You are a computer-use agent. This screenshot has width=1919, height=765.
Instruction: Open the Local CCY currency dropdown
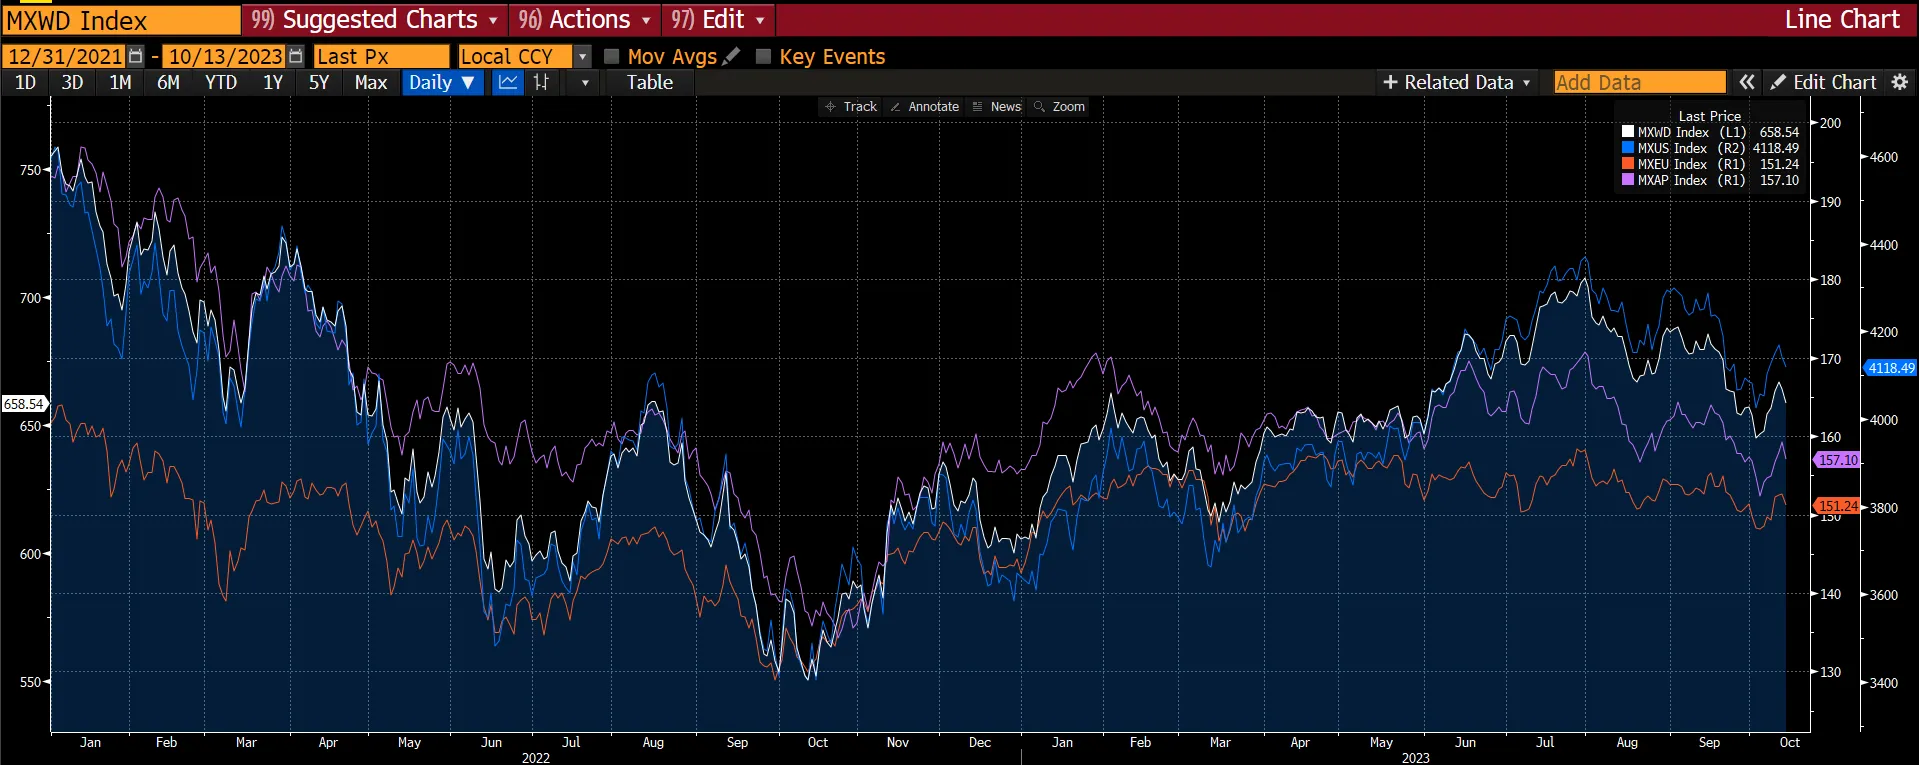pyautogui.click(x=583, y=57)
